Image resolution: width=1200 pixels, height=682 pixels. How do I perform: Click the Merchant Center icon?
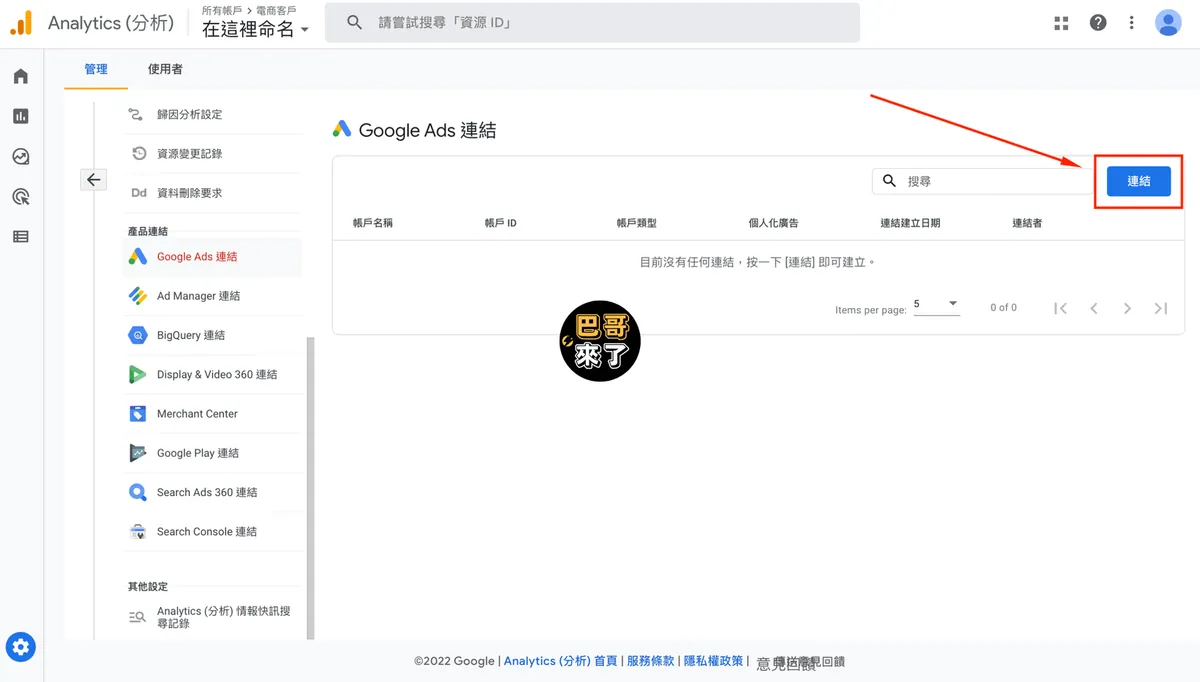[138, 414]
